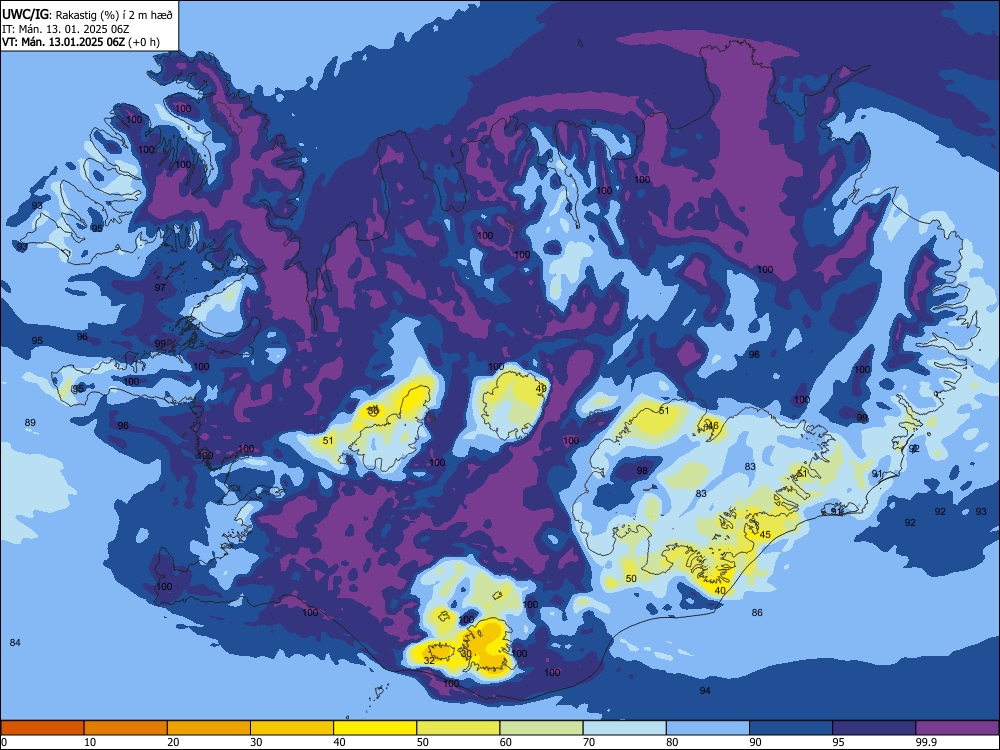Click the '84' humidity value over the sea
This screenshot has width=1000, height=750.
tap(15, 642)
